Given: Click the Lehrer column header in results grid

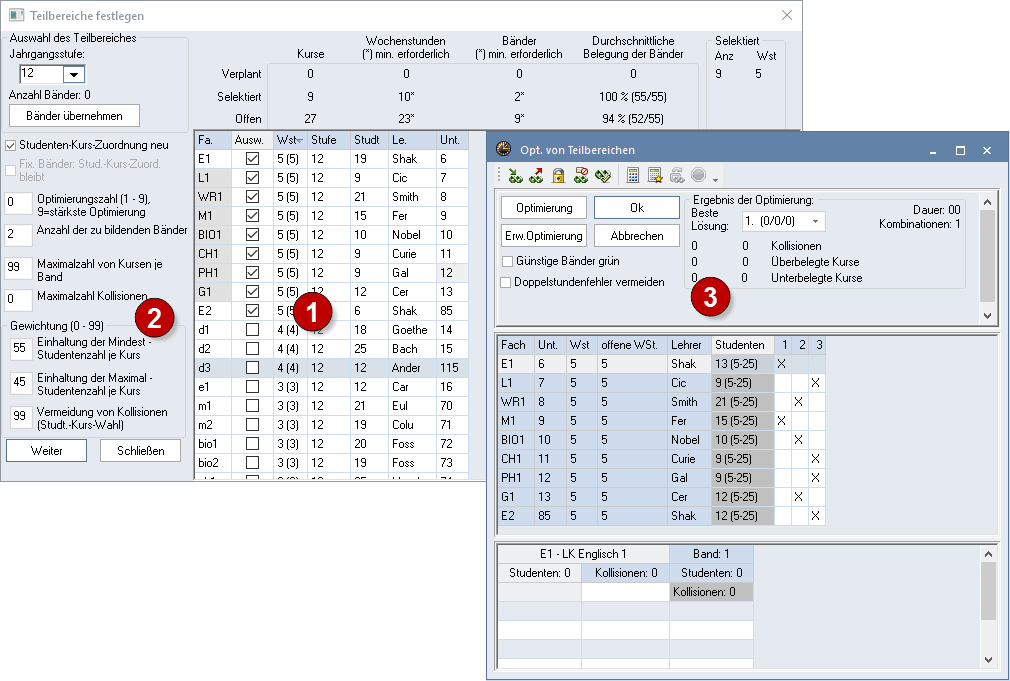Looking at the screenshot, I should [689, 345].
